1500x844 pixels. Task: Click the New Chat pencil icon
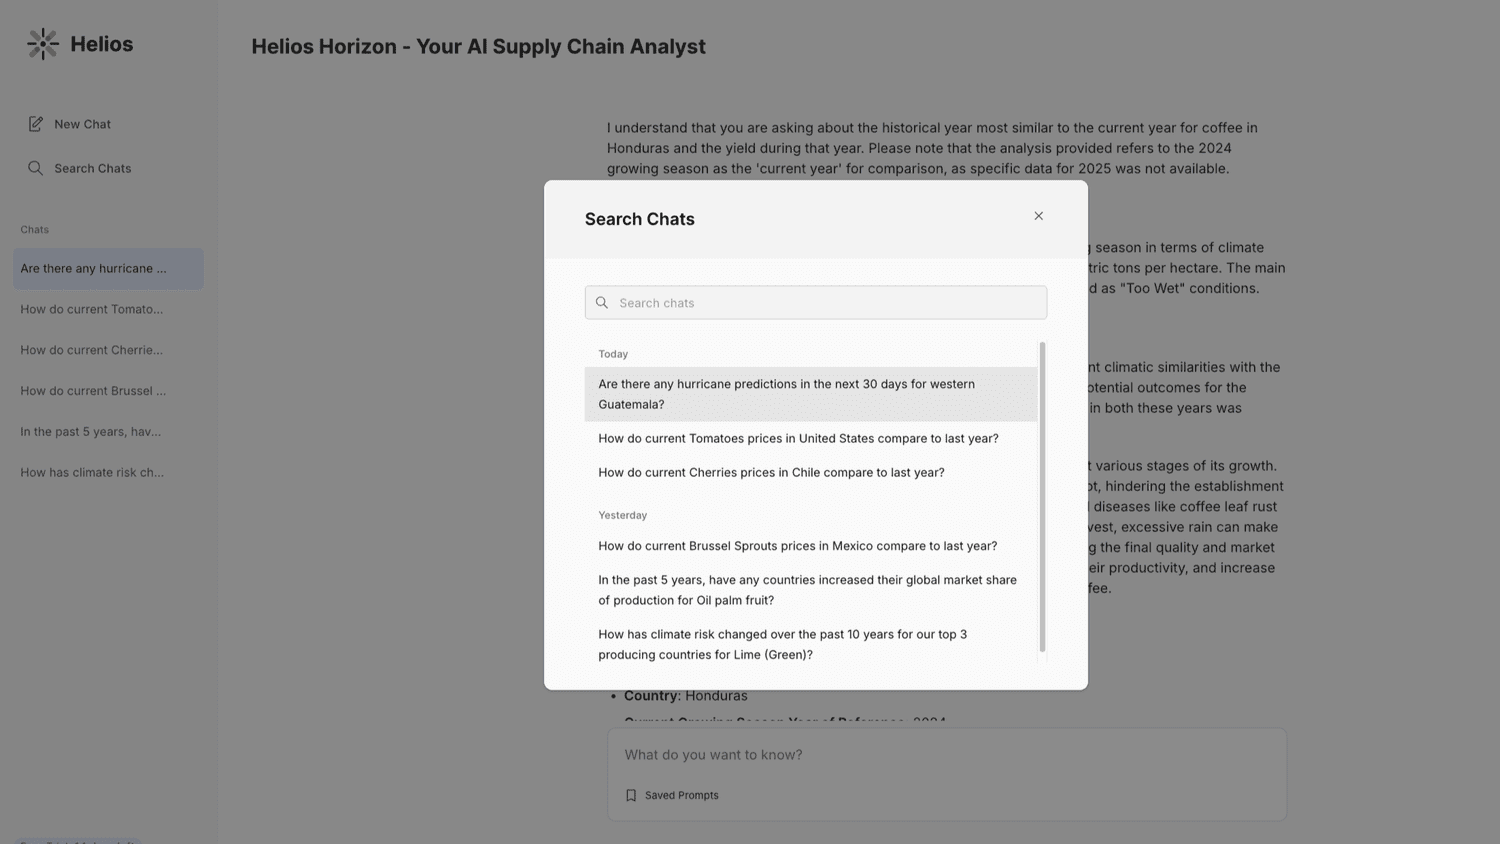pos(36,124)
